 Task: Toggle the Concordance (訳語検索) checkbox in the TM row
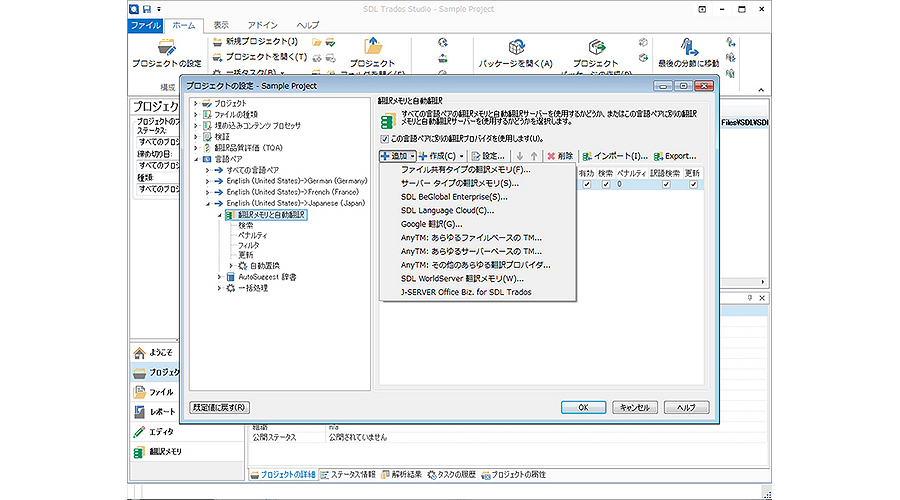(666, 184)
